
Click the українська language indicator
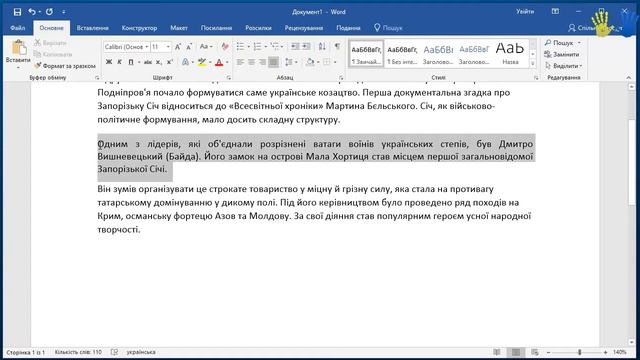point(141,352)
